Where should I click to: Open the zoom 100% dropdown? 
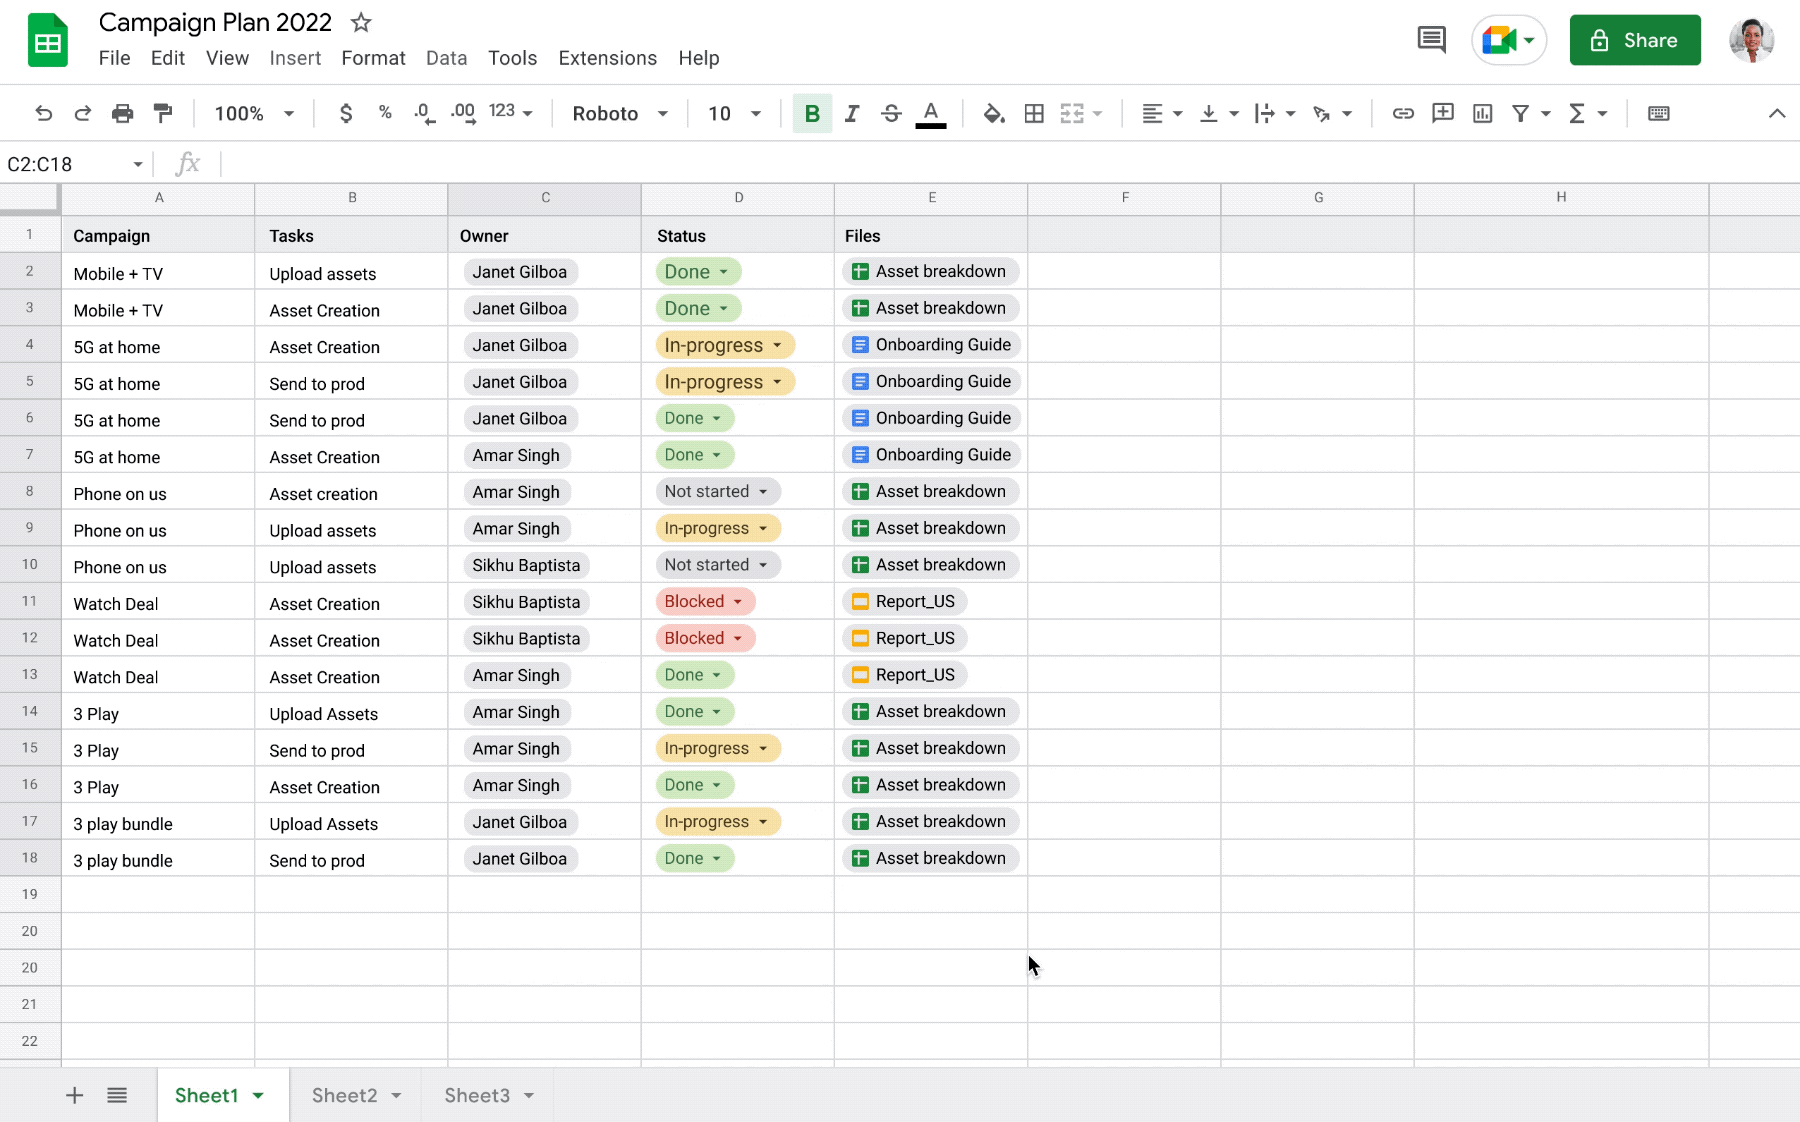(254, 114)
